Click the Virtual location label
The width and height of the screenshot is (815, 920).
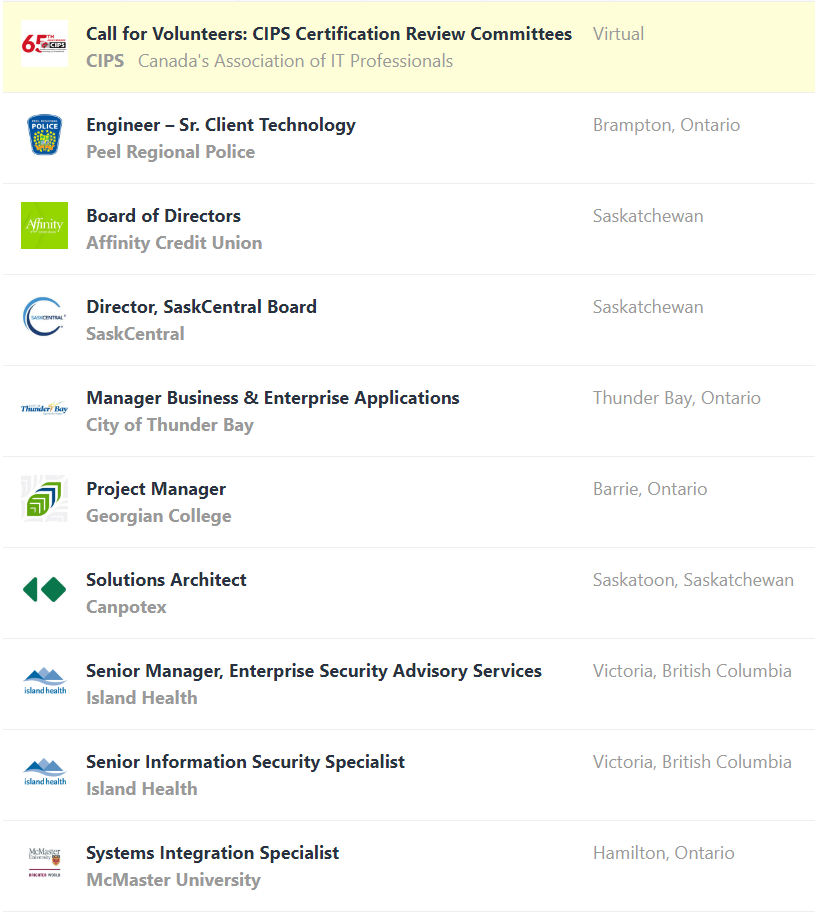618,34
